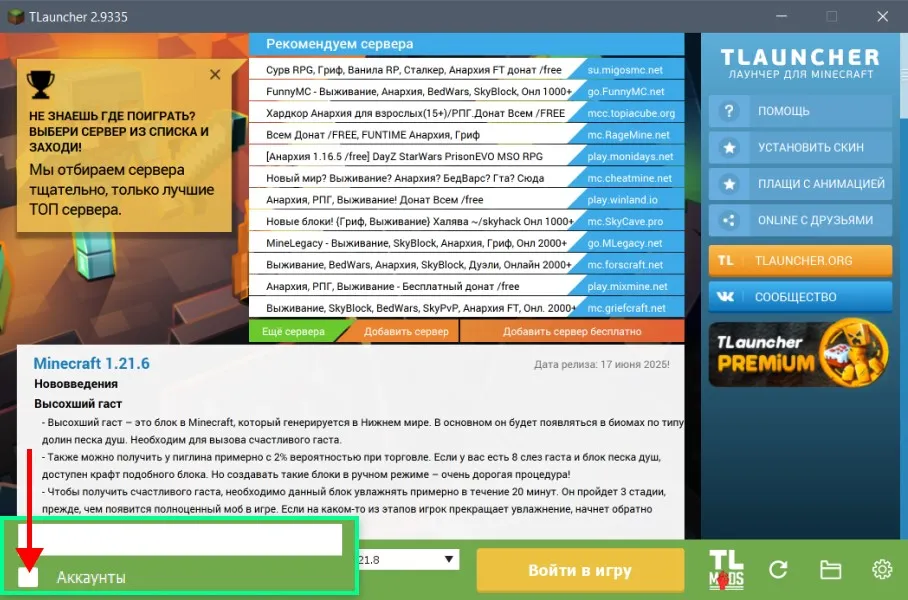Minimize the TLauncher window
The image size is (908, 600).
coord(781,16)
